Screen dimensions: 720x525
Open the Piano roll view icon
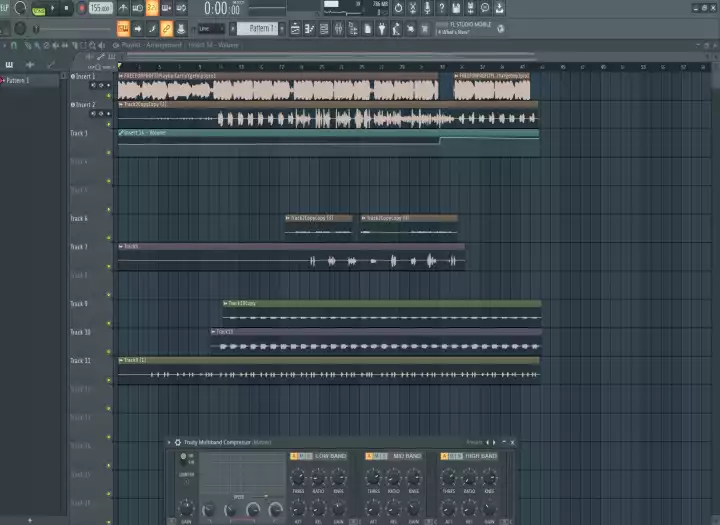coord(309,28)
